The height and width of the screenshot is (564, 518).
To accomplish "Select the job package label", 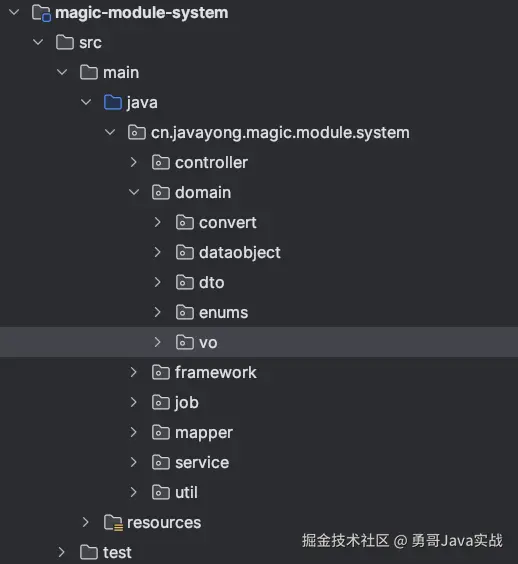I will click(x=186, y=402).
